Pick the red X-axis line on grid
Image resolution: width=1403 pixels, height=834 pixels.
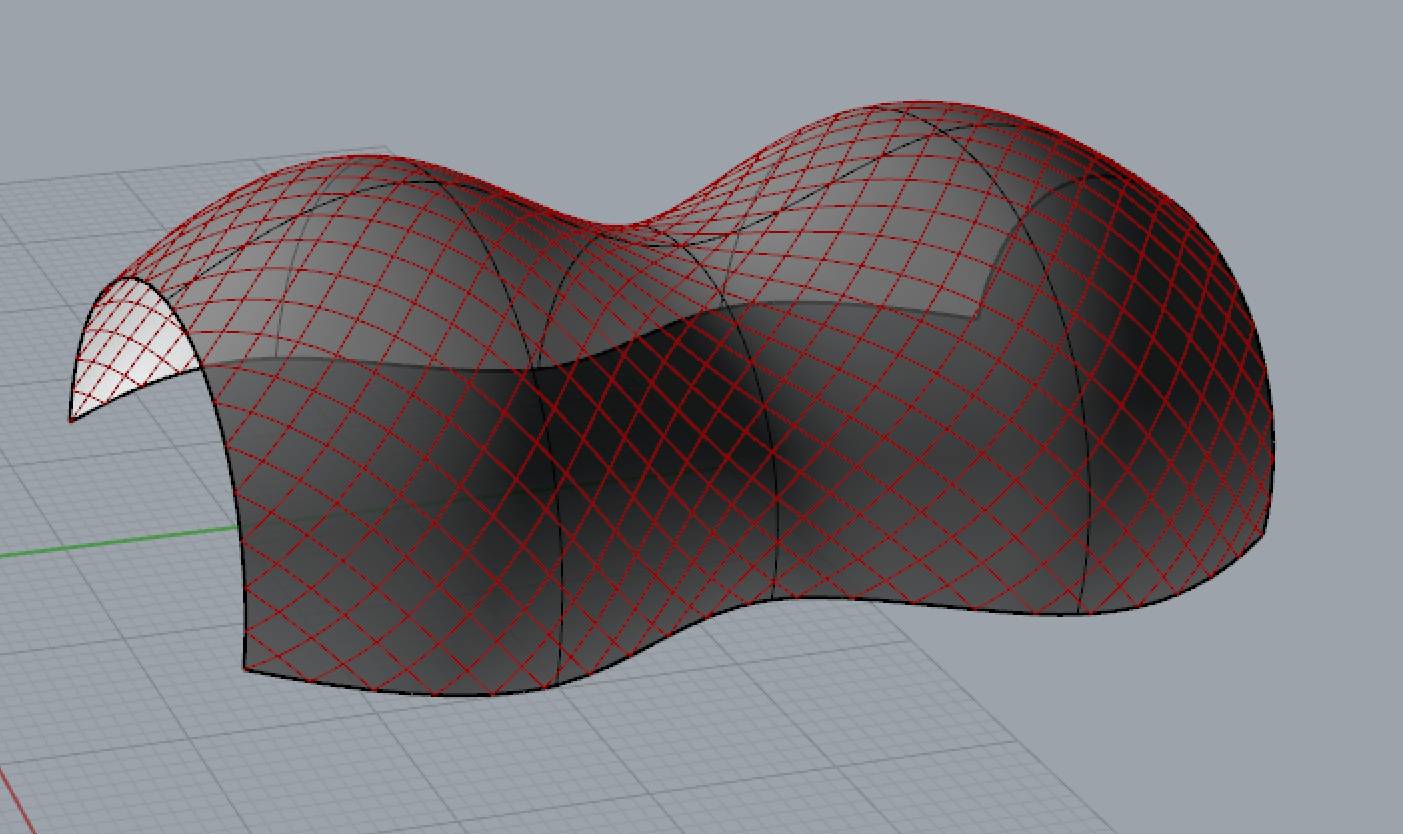click(17, 800)
